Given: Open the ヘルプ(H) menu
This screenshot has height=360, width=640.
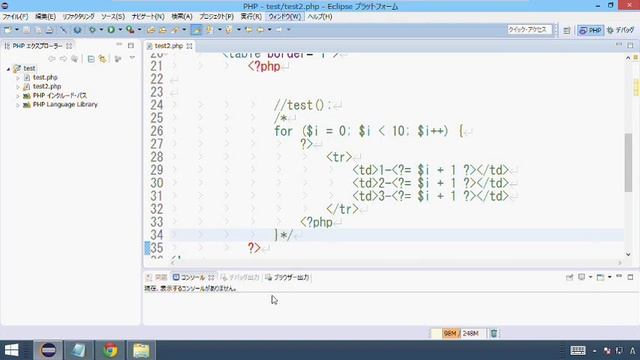Looking at the screenshot, I should coord(320,17).
